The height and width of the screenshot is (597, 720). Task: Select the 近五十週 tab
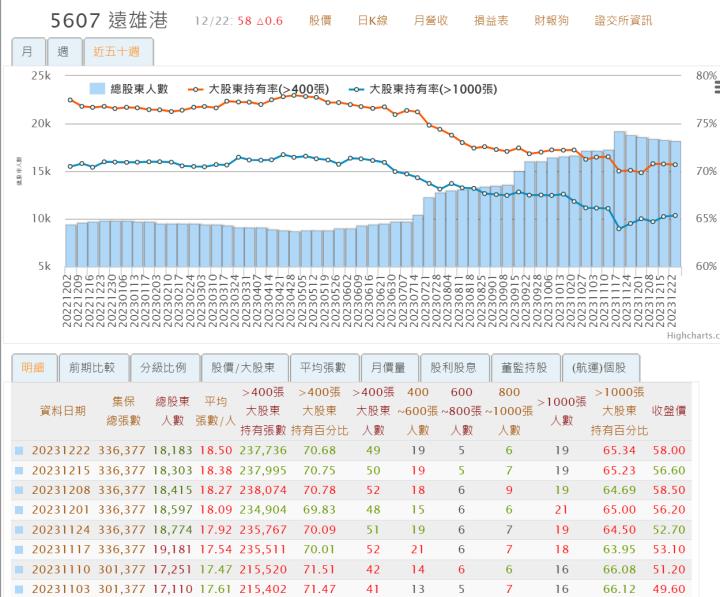118,52
